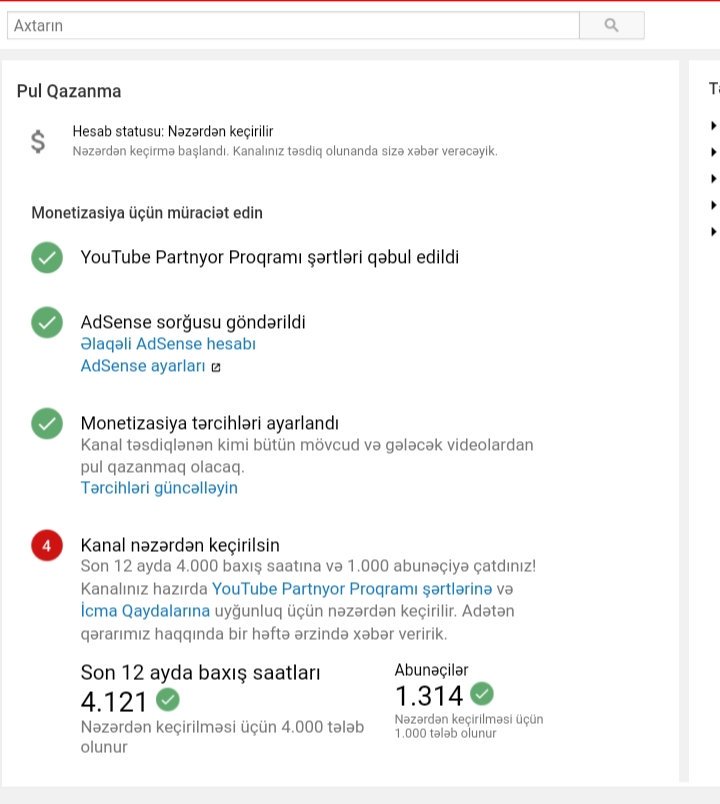Click green checkmark beside AdSense sorğusu göndərildi

point(47,323)
